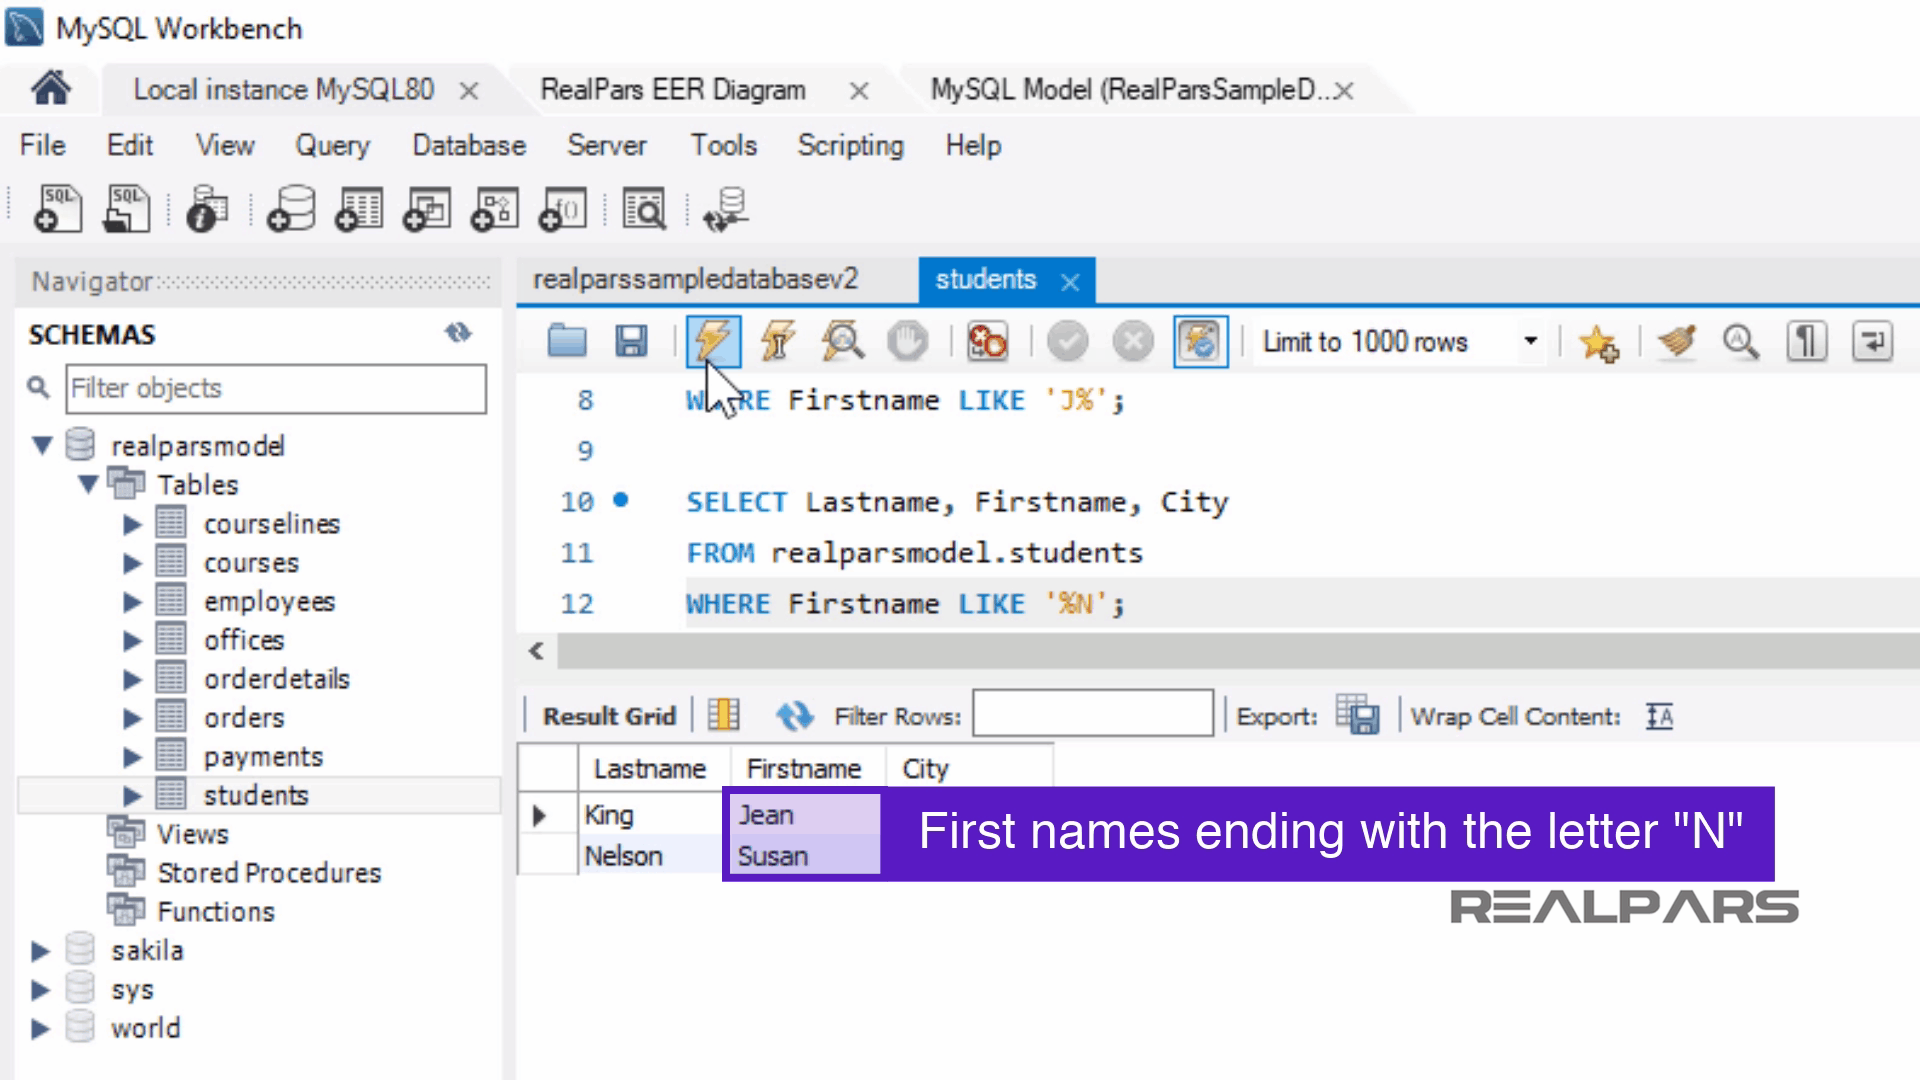Toggle autocommit mode button
The width and height of the screenshot is (1920, 1080).
pos(1200,342)
